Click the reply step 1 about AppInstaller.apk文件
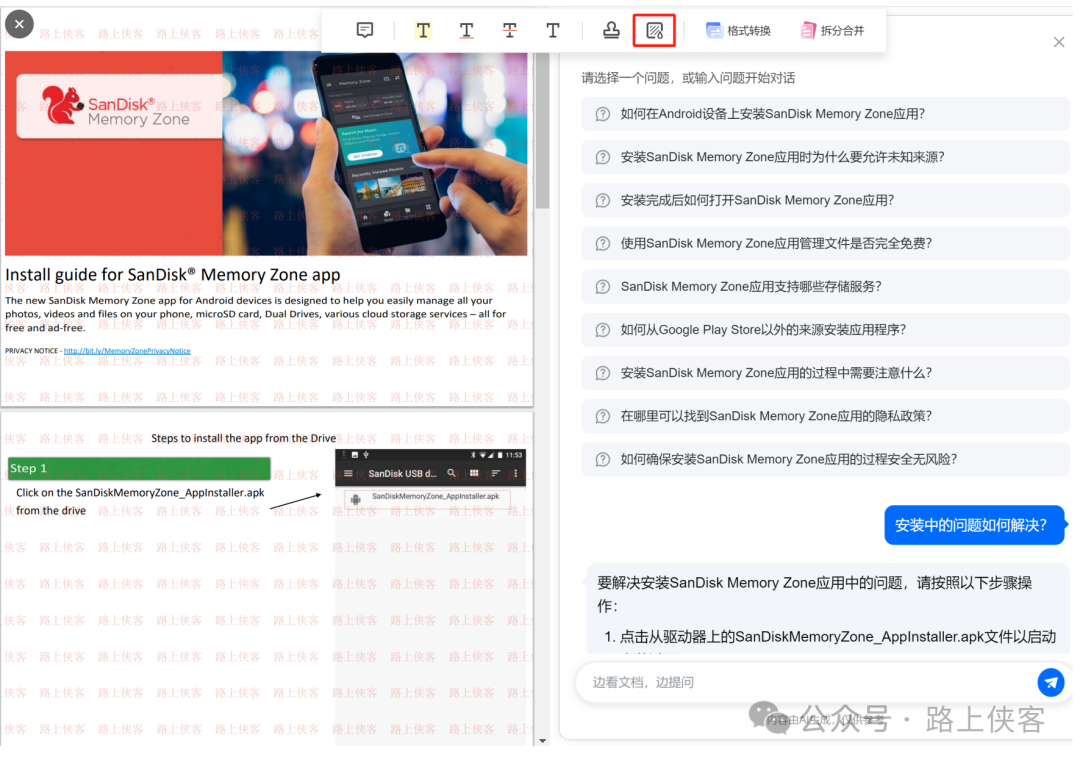1080x763 pixels. [x=830, y=637]
